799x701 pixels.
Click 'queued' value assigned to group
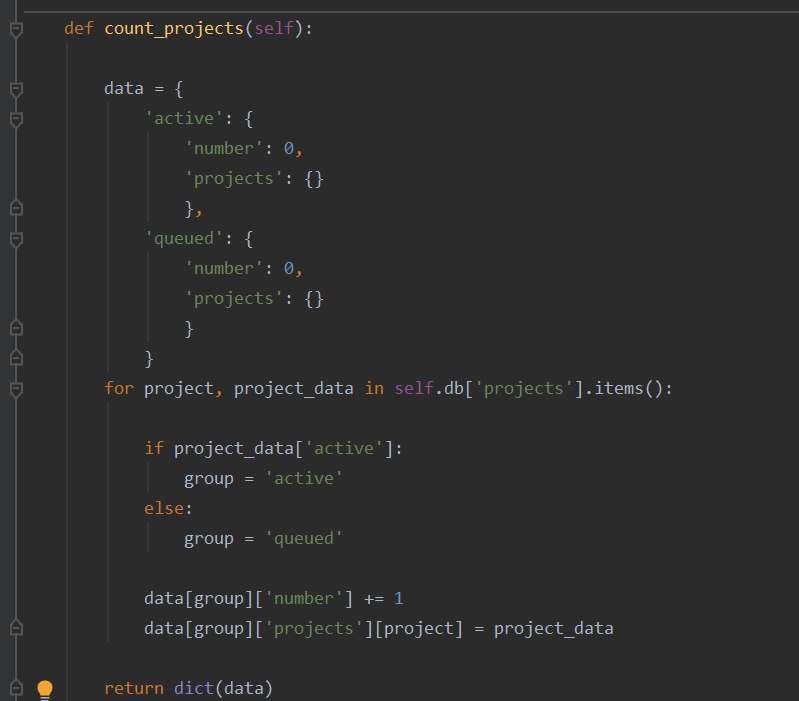pyautogui.click(x=304, y=539)
